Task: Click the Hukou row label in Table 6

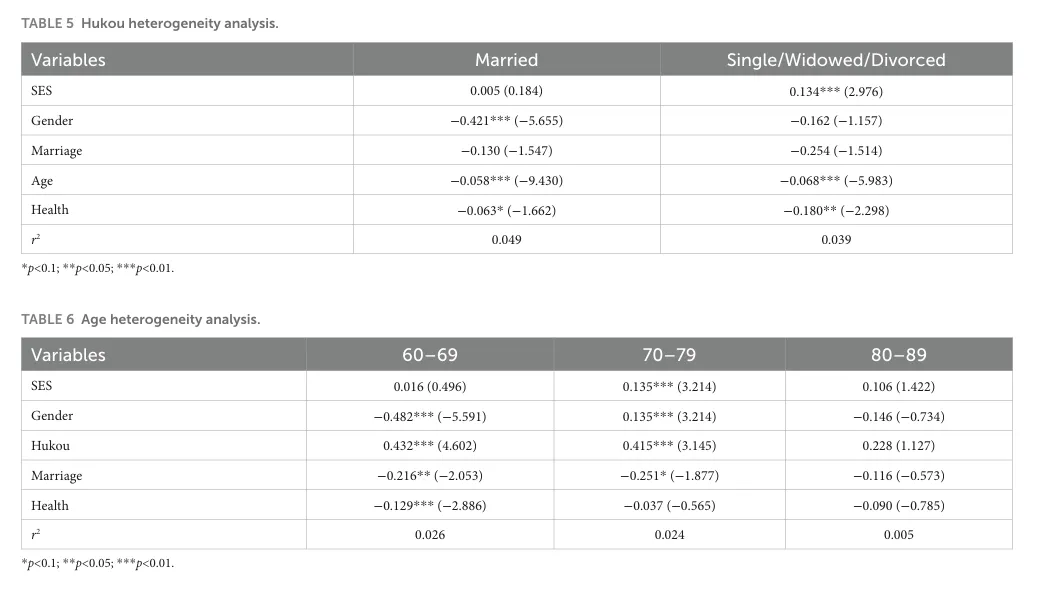Action: [50, 445]
